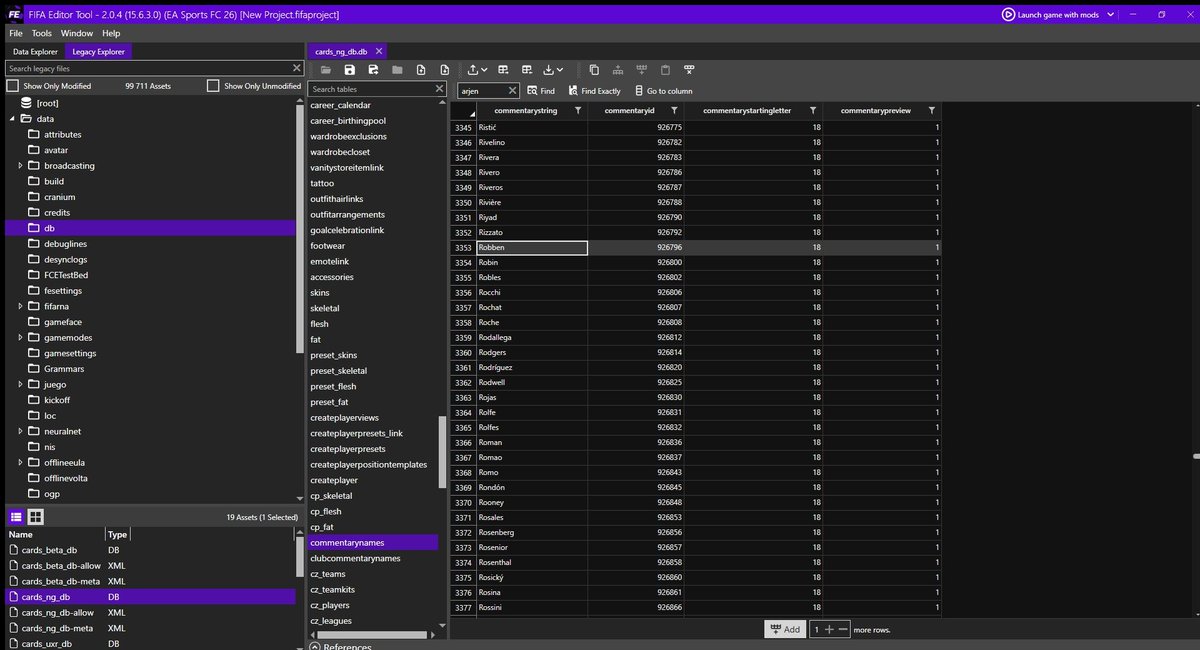Image resolution: width=1200 pixels, height=650 pixels.
Task: Close the cards_ng_db.db tab
Action: coord(379,51)
